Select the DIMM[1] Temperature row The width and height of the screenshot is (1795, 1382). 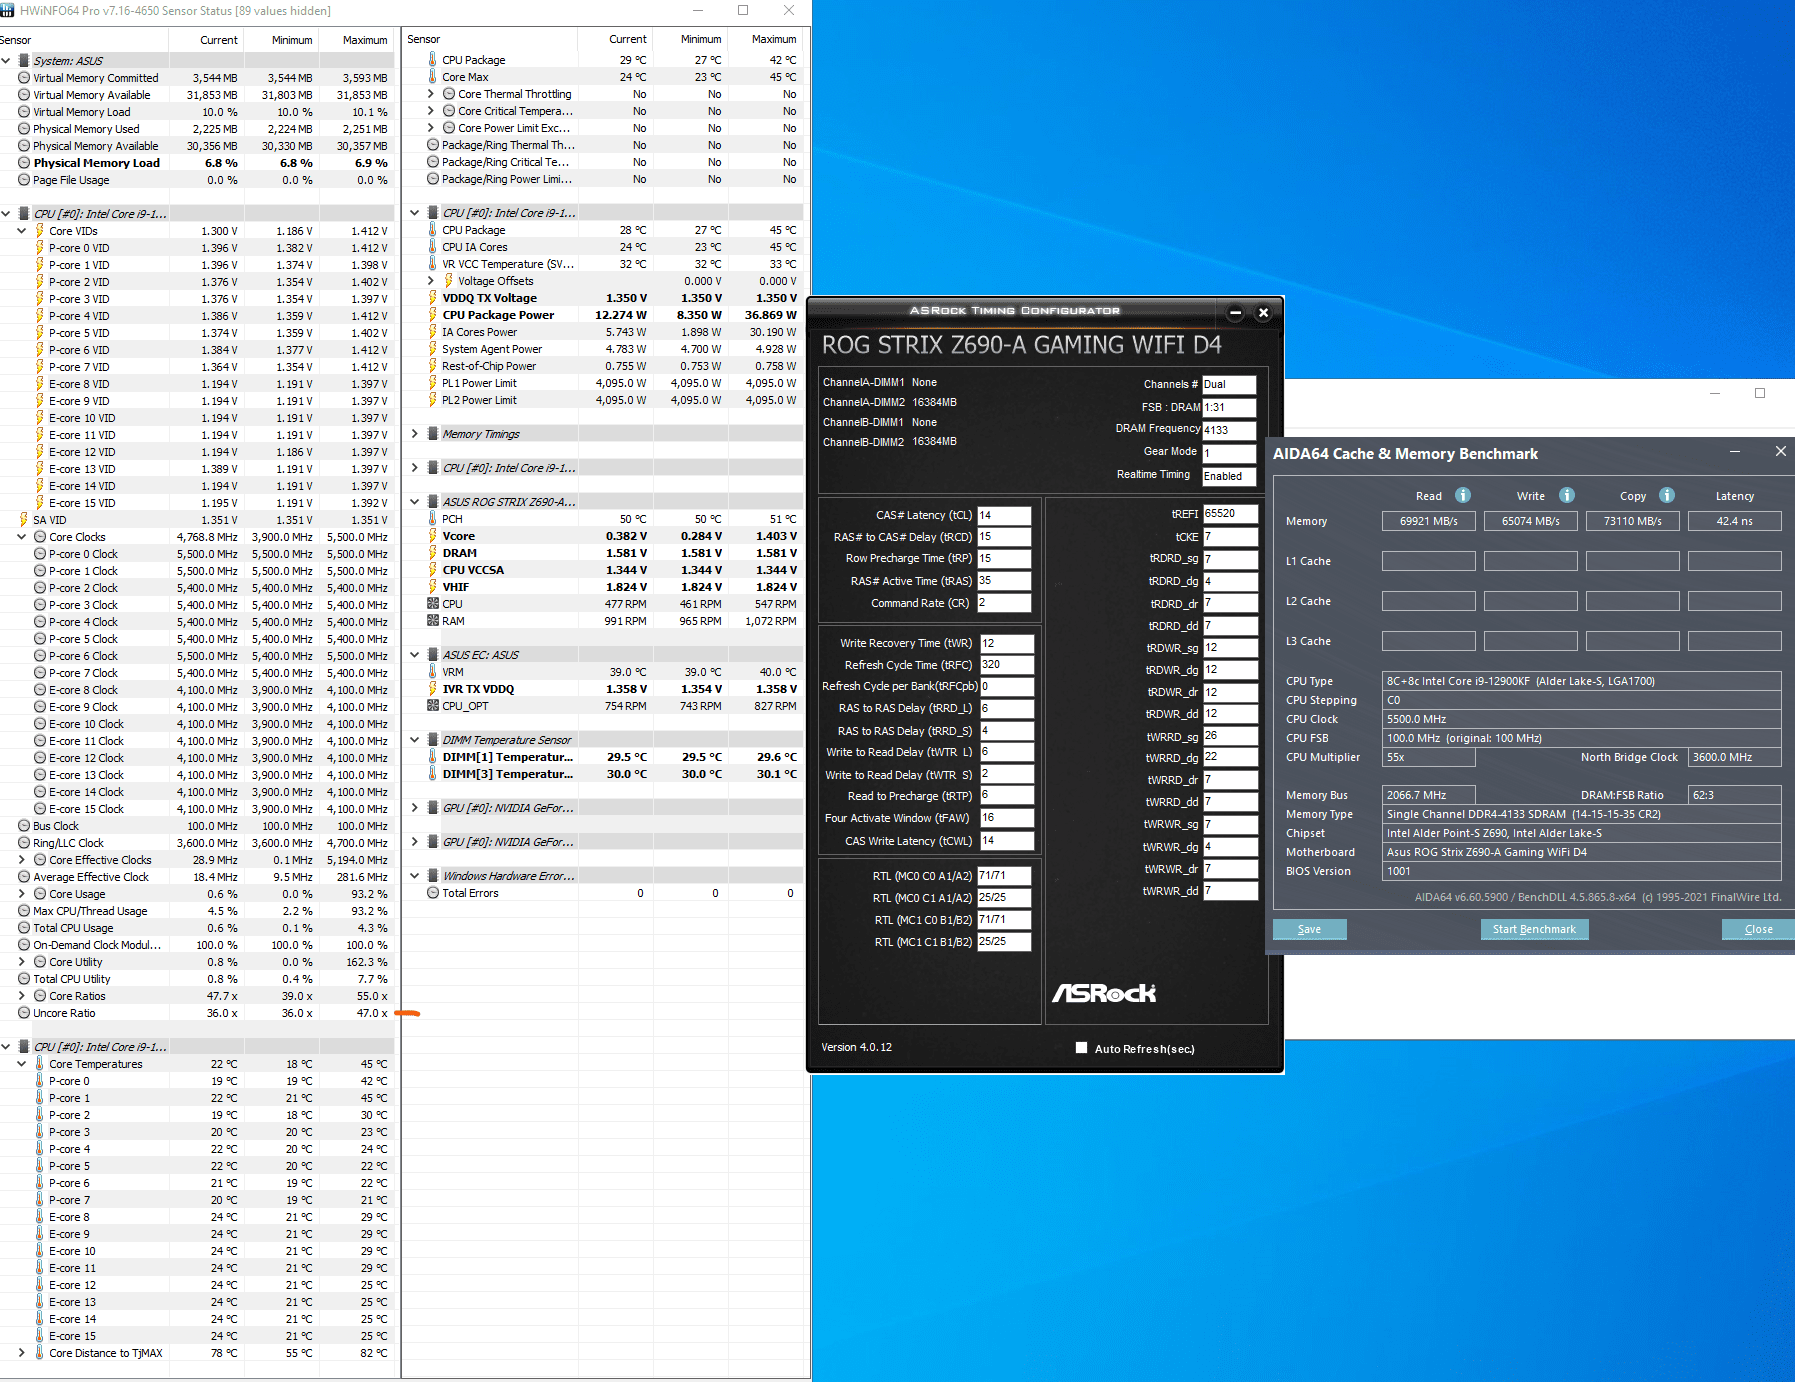pos(605,757)
